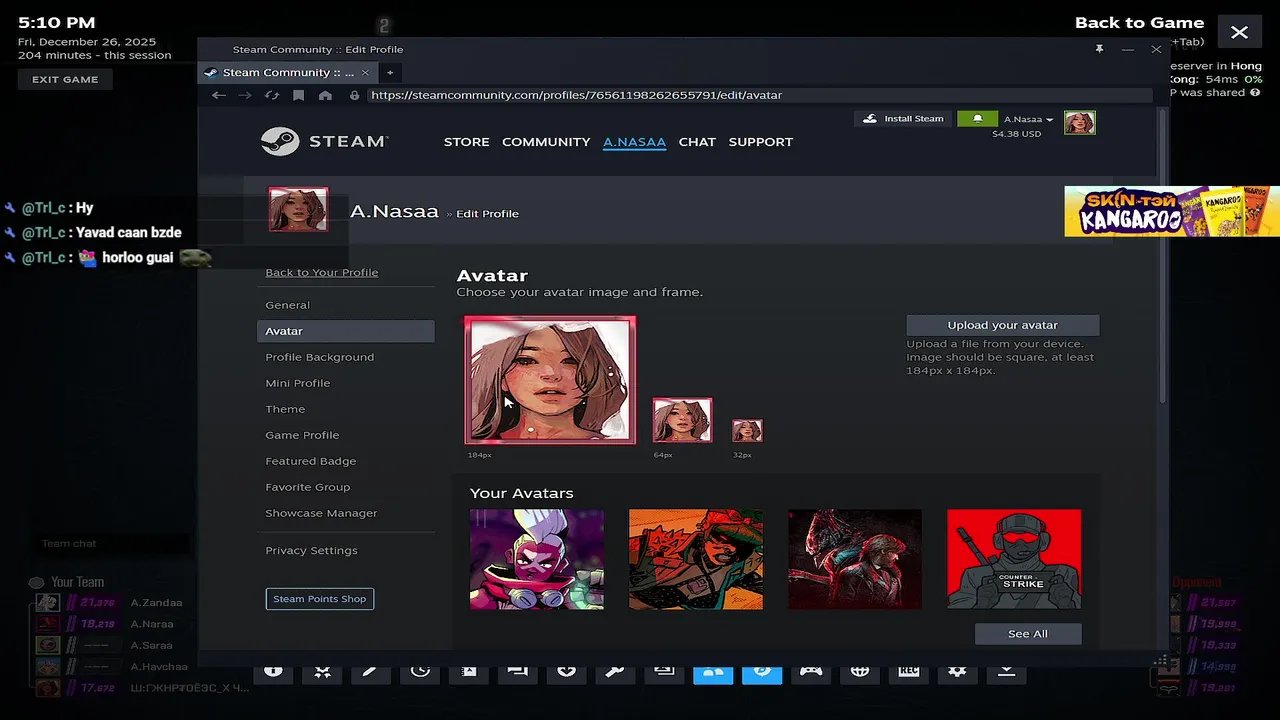Click the large current avatar preview

click(x=550, y=380)
